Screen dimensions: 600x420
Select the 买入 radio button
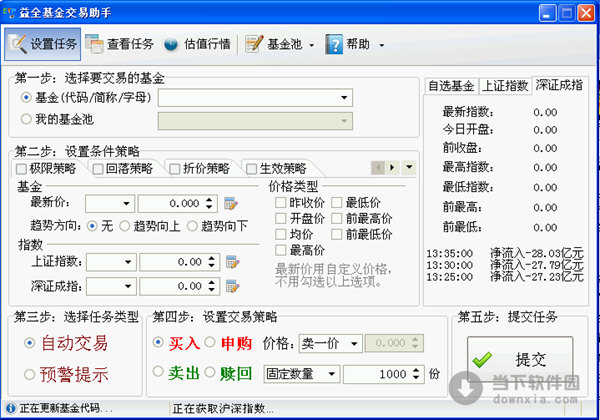tap(158, 342)
